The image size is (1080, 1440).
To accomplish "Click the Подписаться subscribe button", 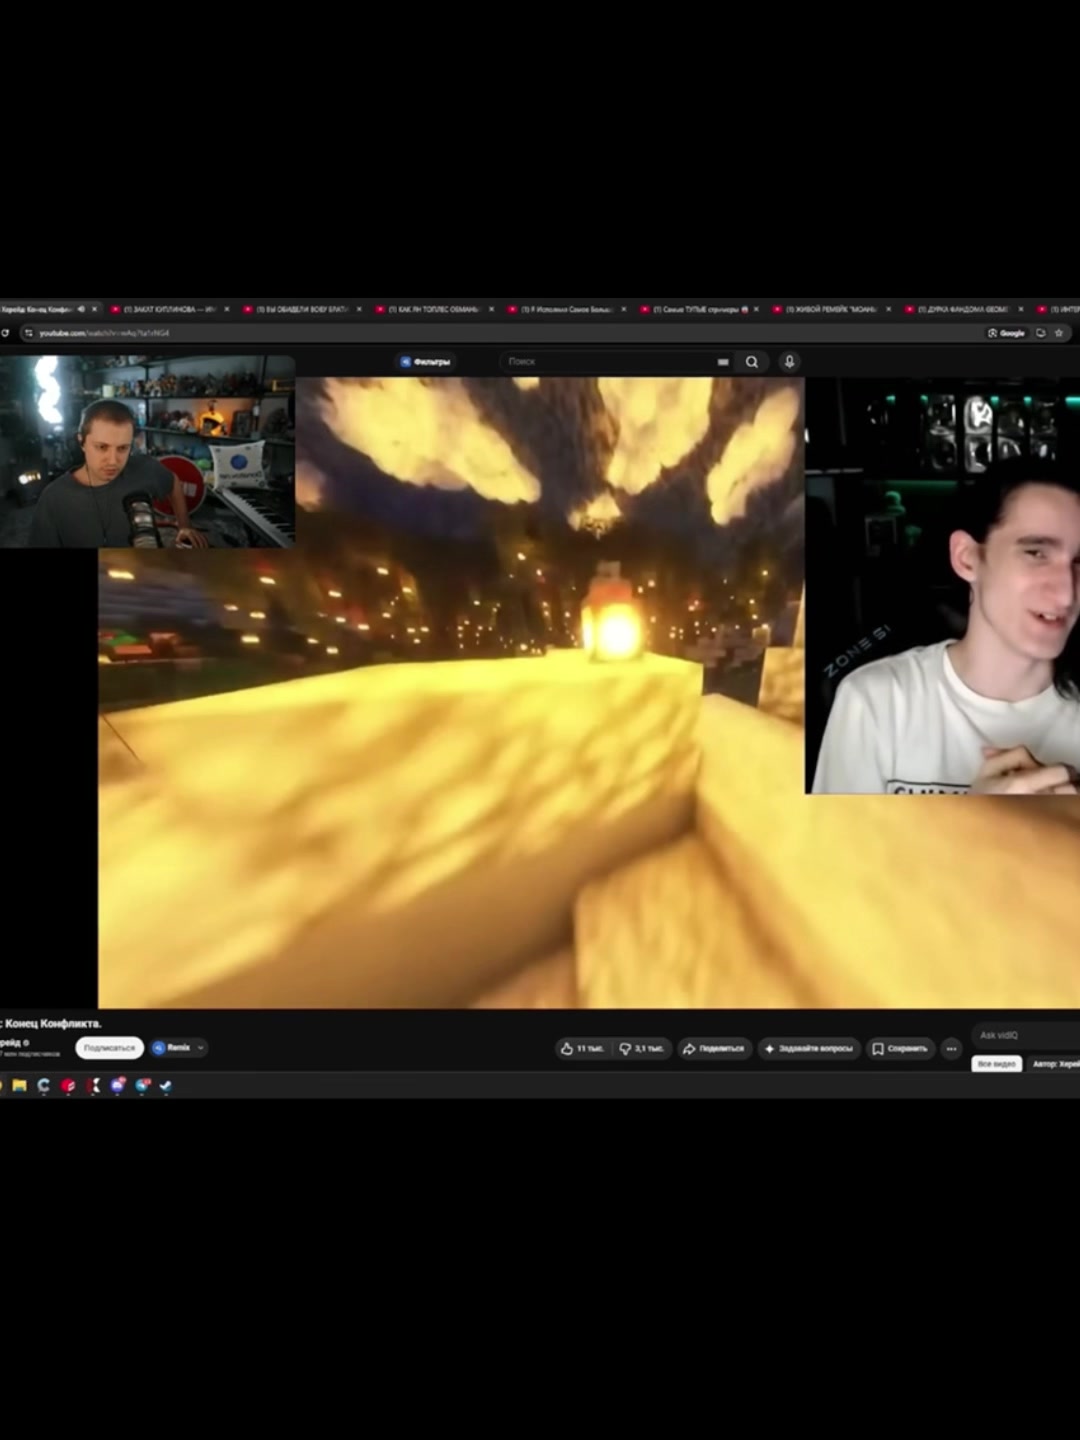I will click(x=109, y=1048).
